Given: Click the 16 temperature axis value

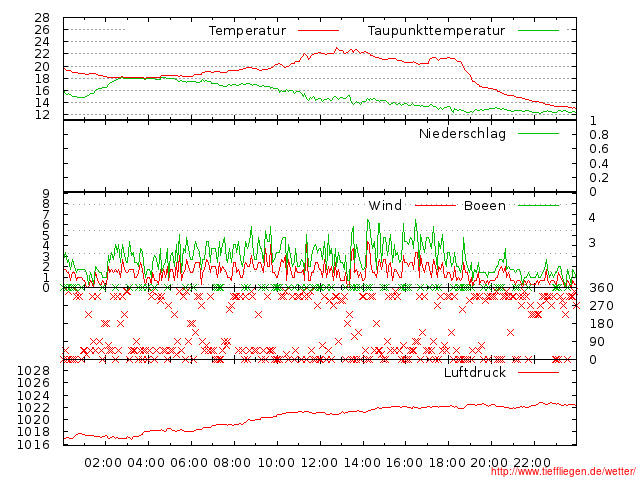Looking at the screenshot, I should 42,90.
